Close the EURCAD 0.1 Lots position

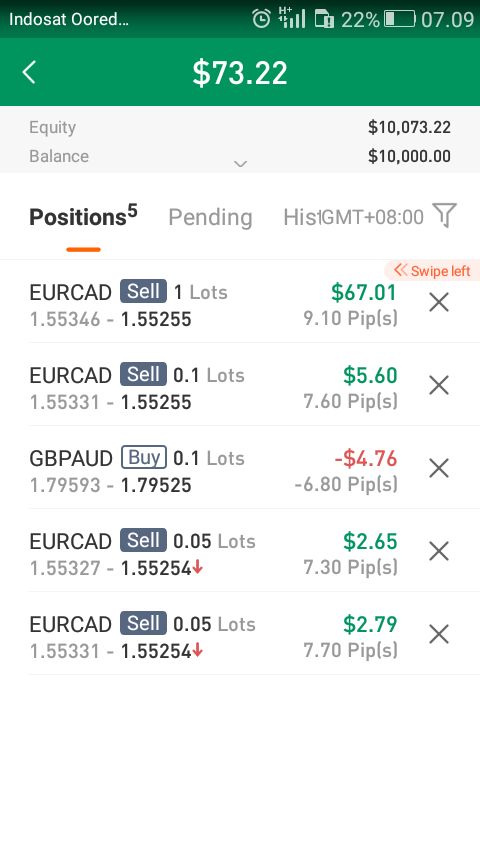439,385
